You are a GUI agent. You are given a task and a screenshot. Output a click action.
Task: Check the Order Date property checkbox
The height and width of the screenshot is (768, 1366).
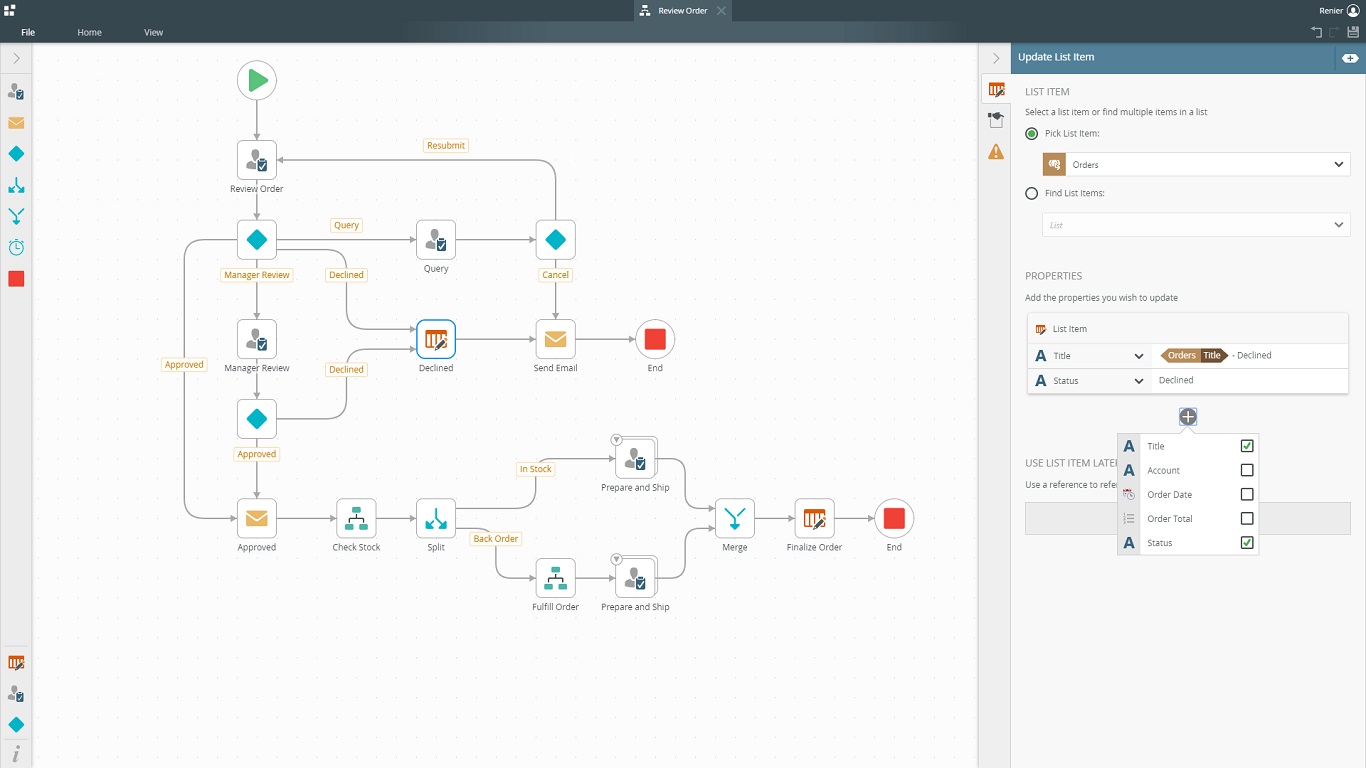(1247, 494)
